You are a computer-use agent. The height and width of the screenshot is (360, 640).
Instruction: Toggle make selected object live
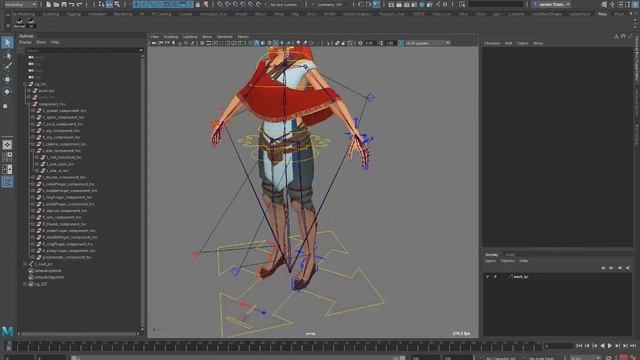tap(259, 4)
